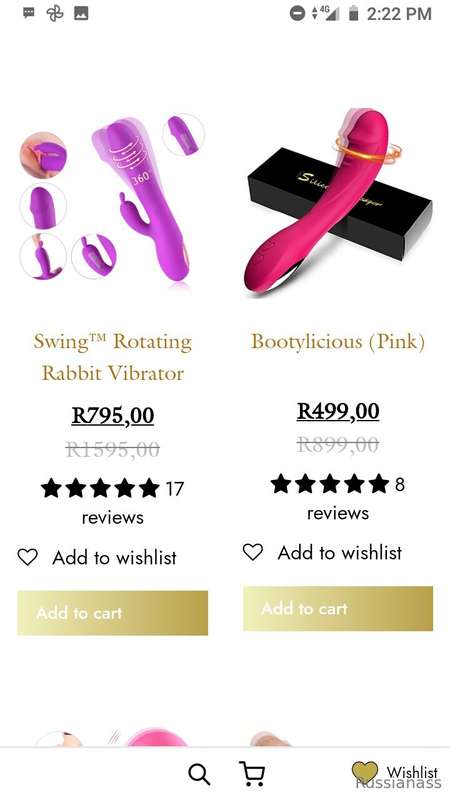View the purple rabbit vibrator product image

112,199
